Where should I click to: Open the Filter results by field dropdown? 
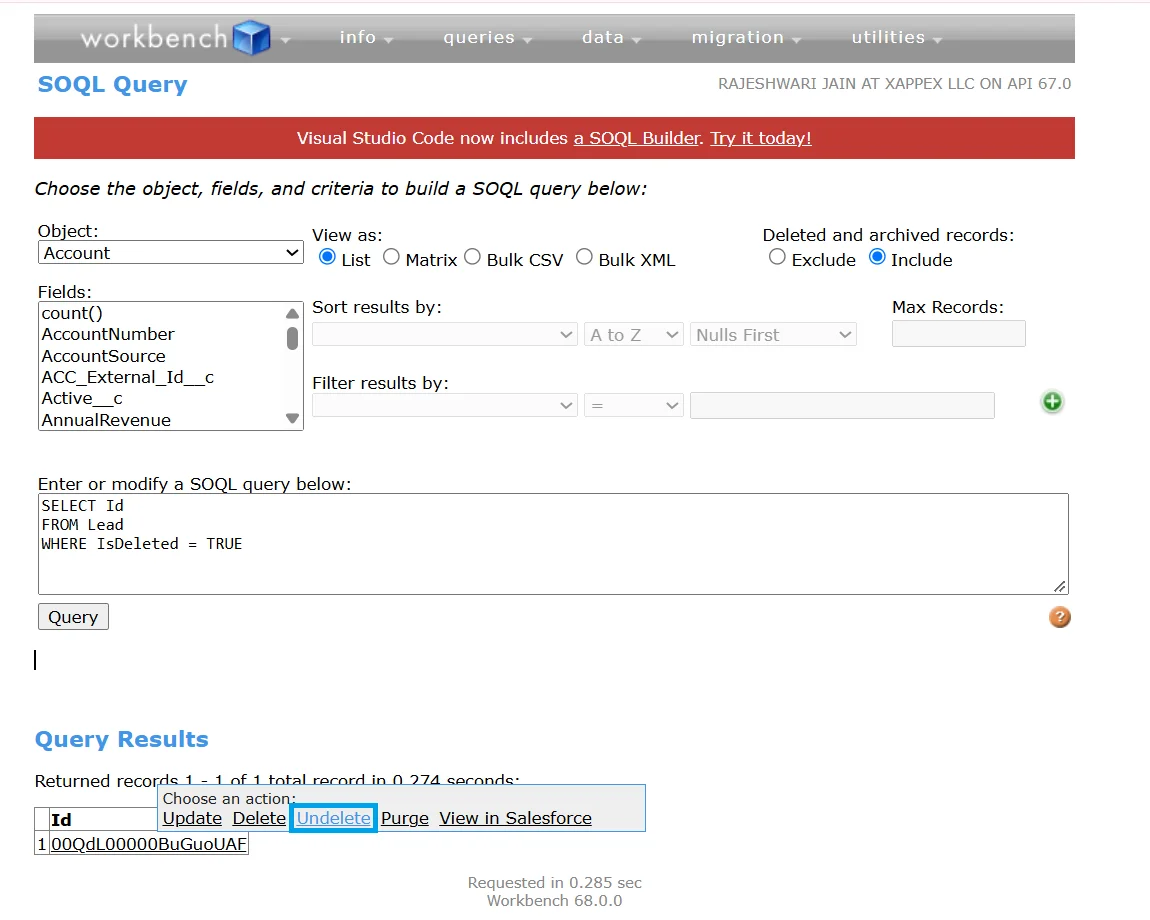click(444, 405)
